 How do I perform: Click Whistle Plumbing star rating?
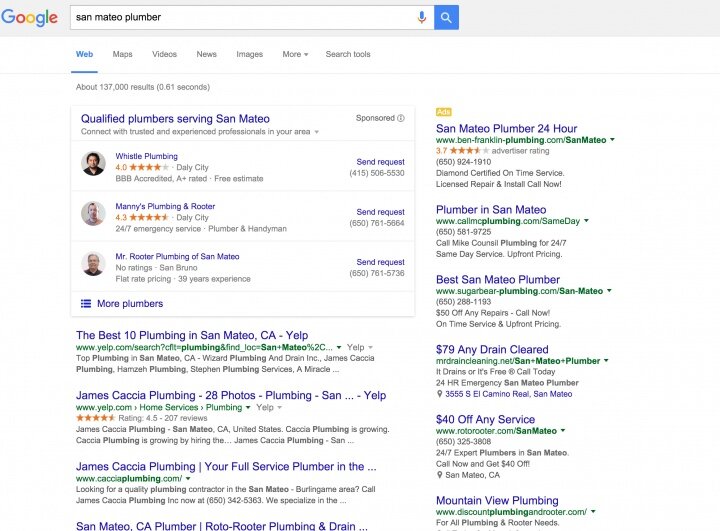(x=149, y=167)
